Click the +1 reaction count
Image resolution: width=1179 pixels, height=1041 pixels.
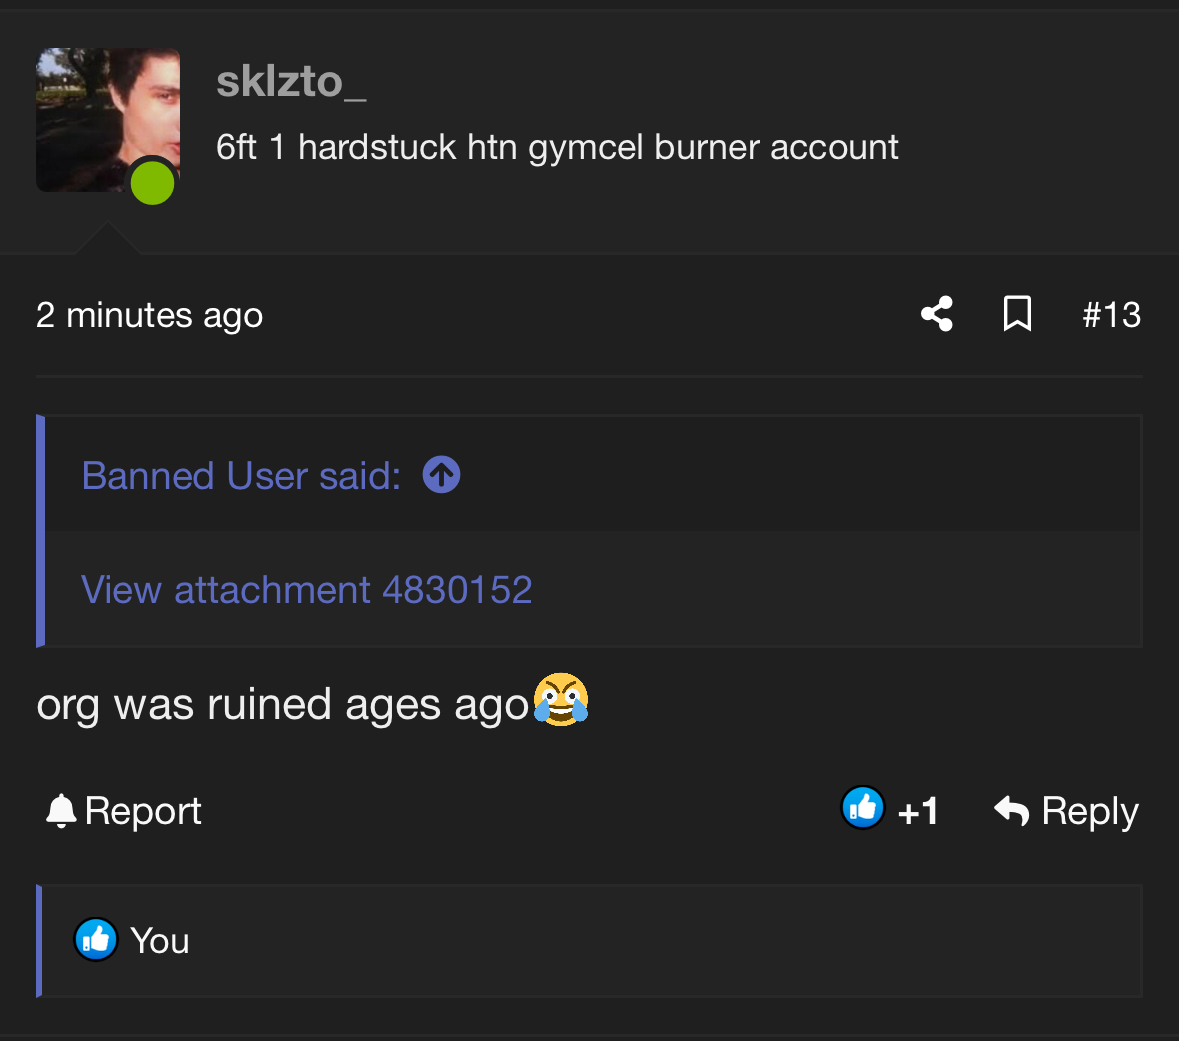coord(918,811)
